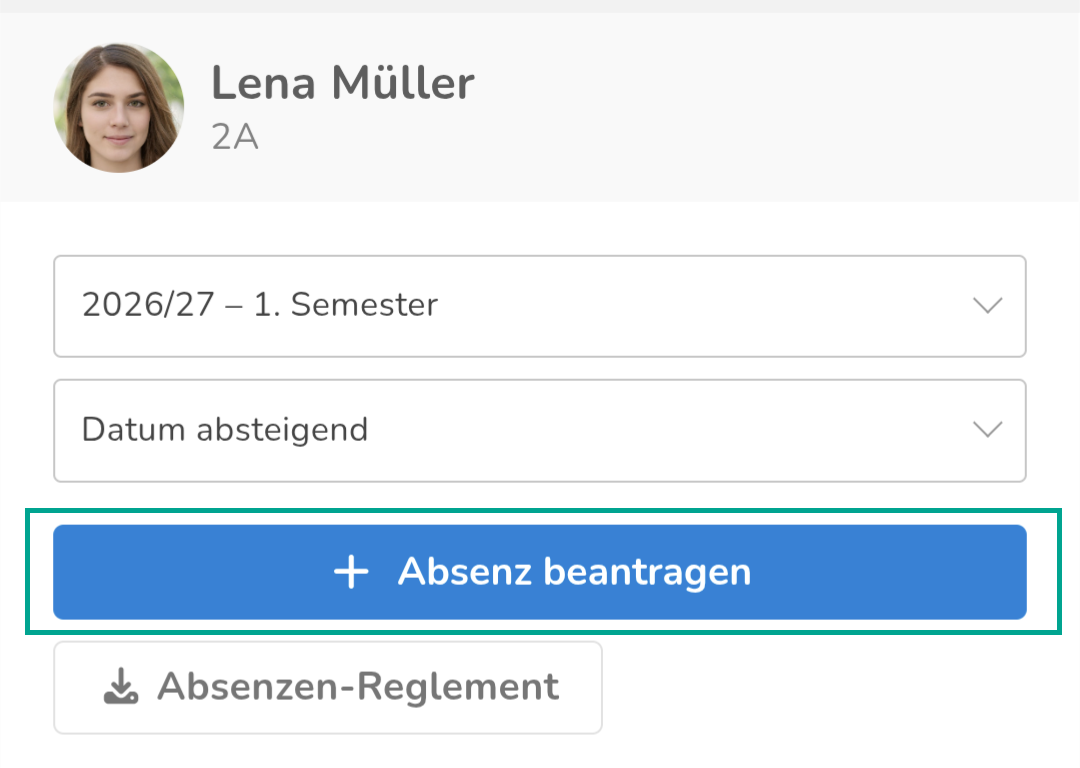Click the class label 2A

click(x=235, y=137)
